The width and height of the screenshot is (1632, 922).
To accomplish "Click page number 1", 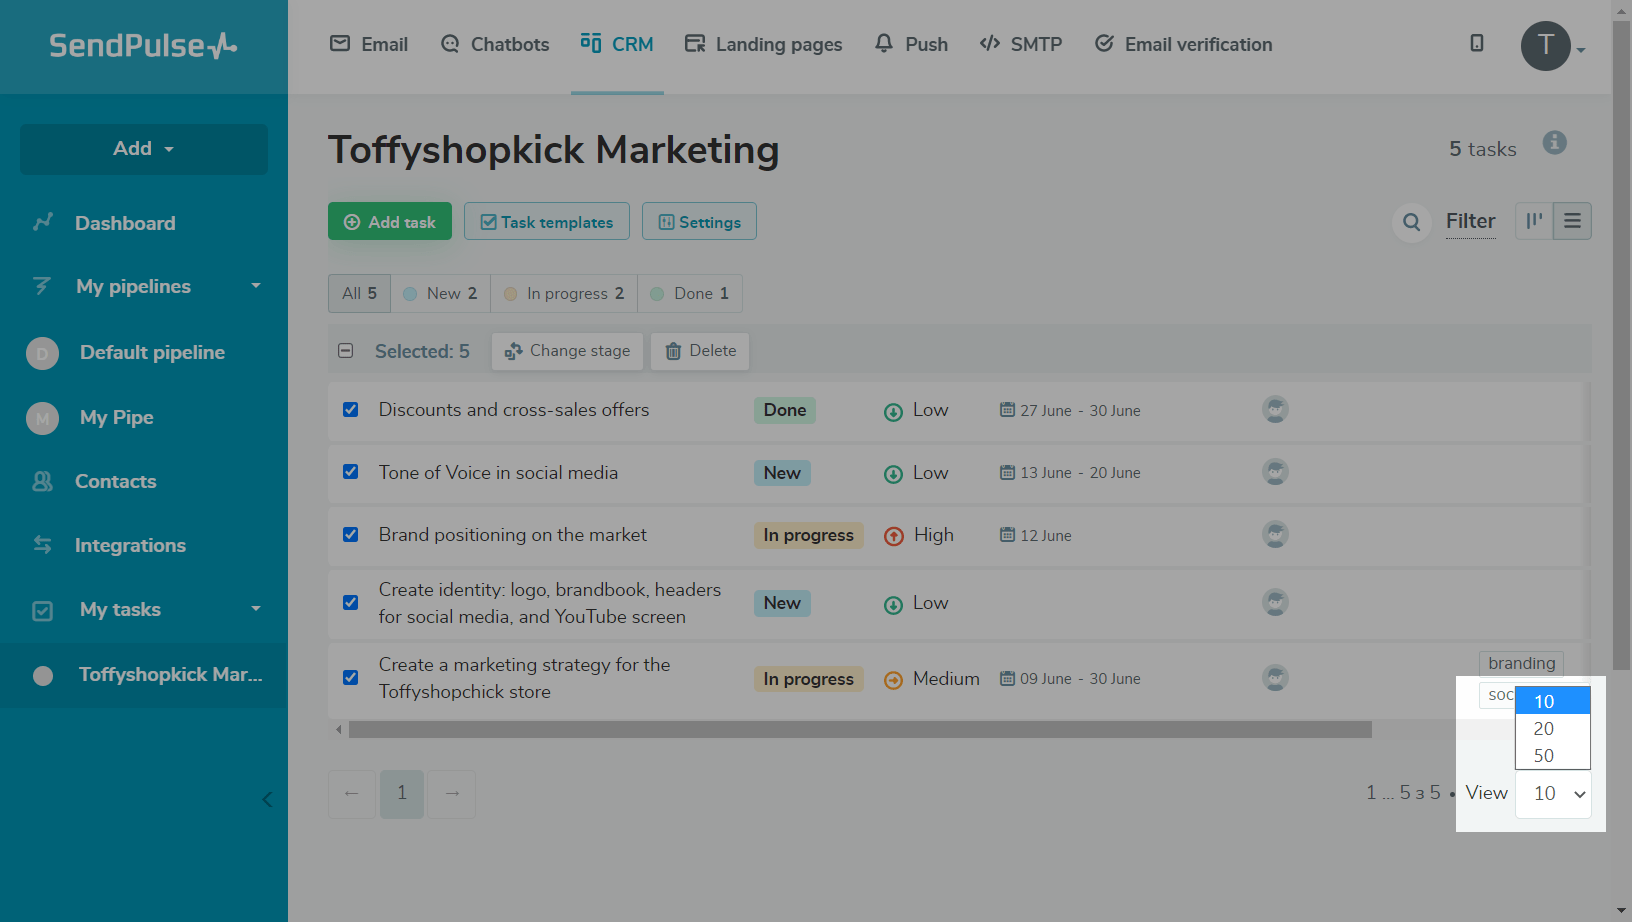I will pyautogui.click(x=402, y=794).
